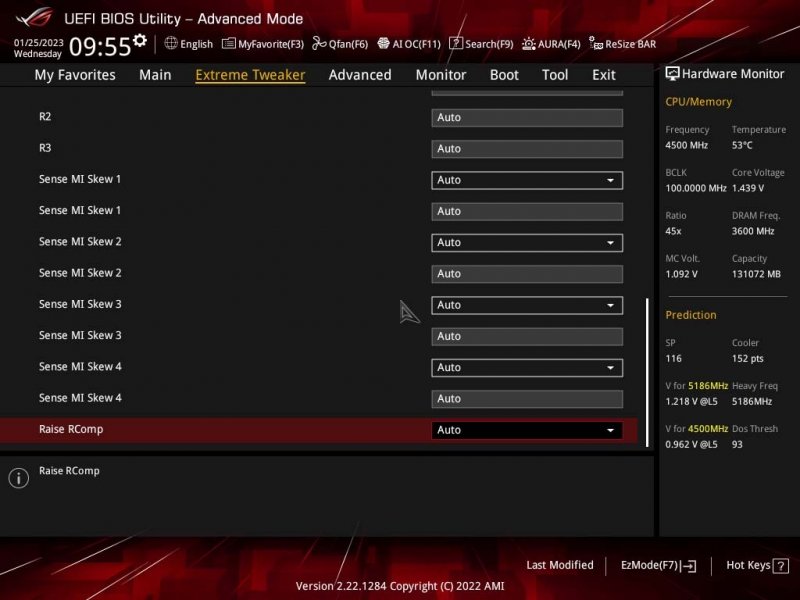800x600 pixels.
Task: Click the R3 Auto input field
Action: click(x=527, y=149)
